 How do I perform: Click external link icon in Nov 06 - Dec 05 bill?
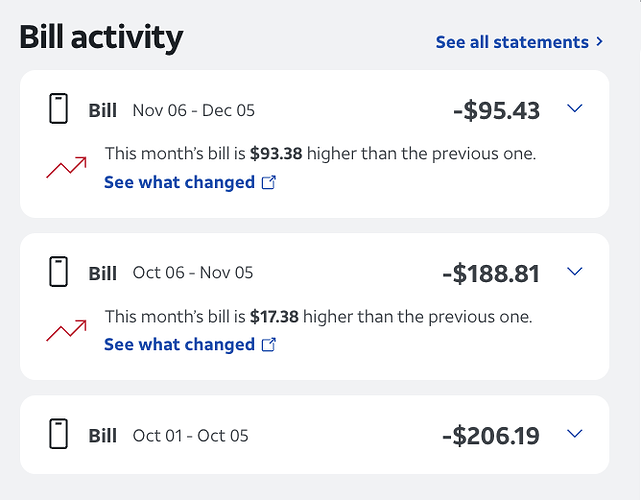coord(268,183)
